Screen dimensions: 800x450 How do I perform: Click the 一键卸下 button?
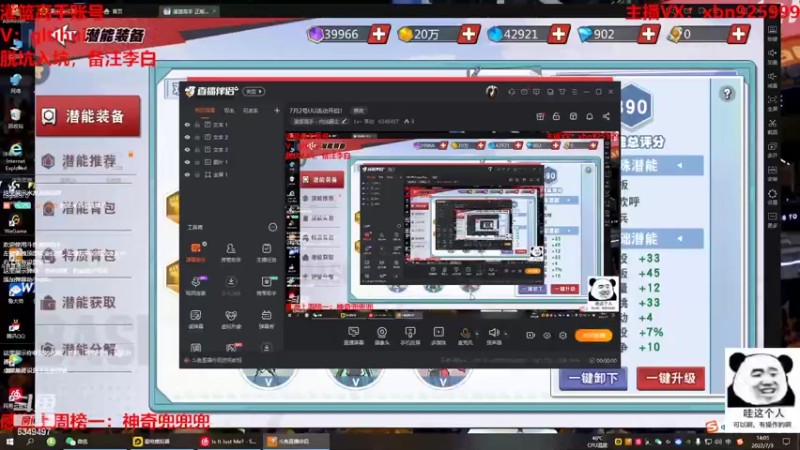click(x=593, y=379)
